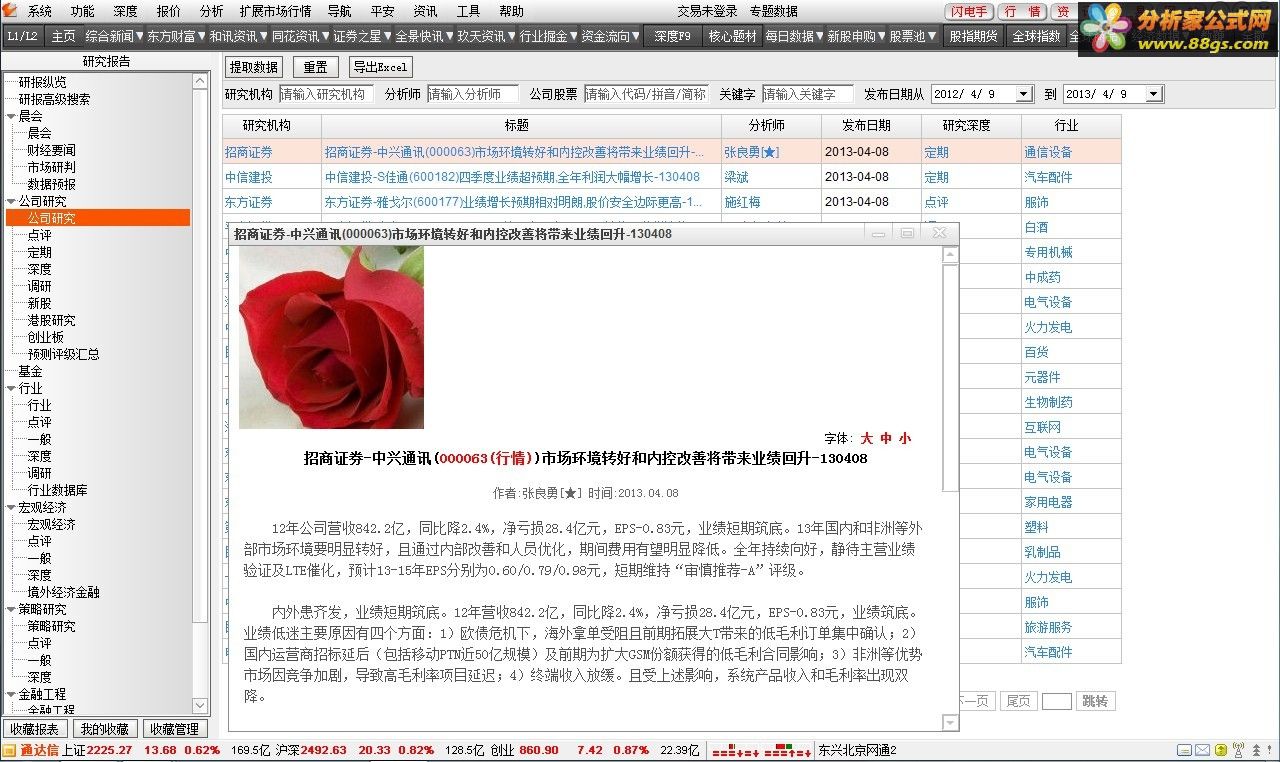Click the left tree scrollbar down arrow

200,706
